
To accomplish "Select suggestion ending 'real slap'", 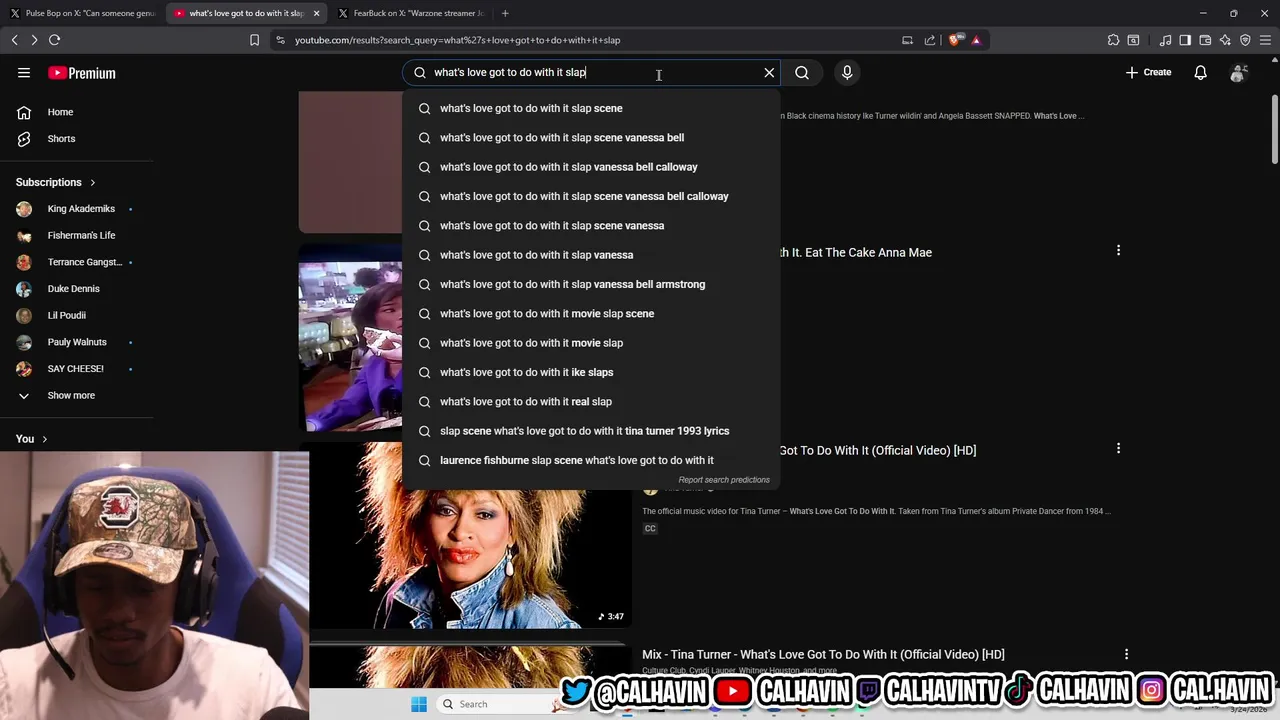I will (x=590, y=401).
